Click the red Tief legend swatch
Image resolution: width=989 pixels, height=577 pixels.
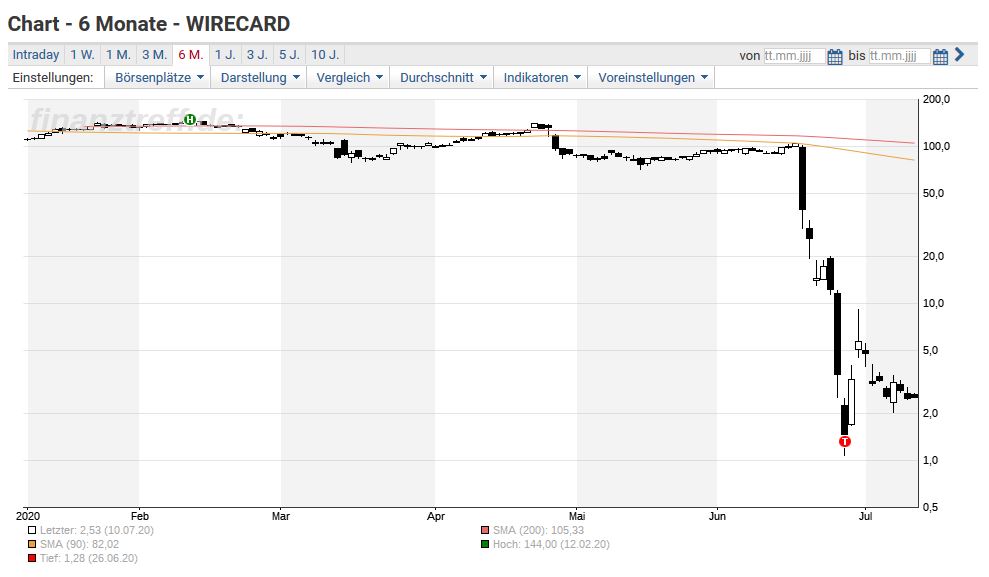pyautogui.click(x=32, y=558)
